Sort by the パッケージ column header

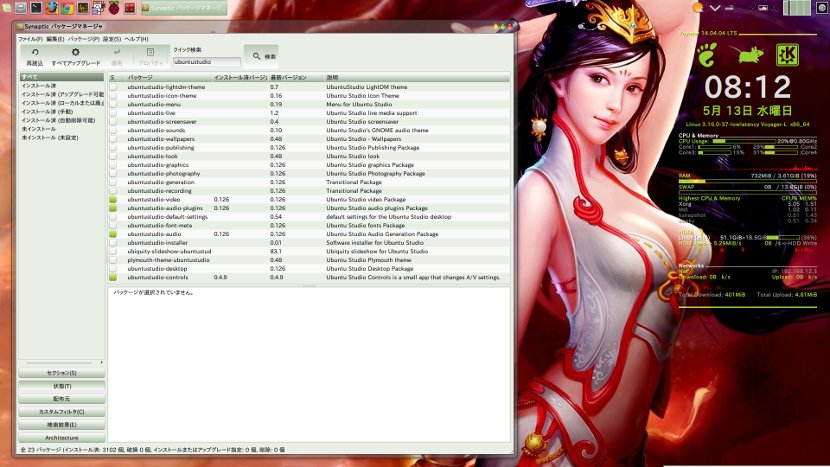pos(168,78)
